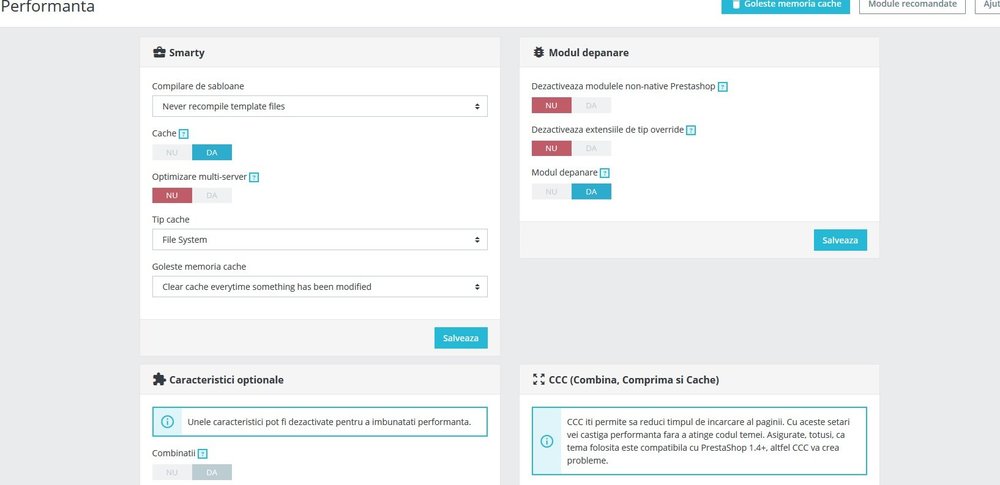Set Cache toggle to NU

point(172,152)
